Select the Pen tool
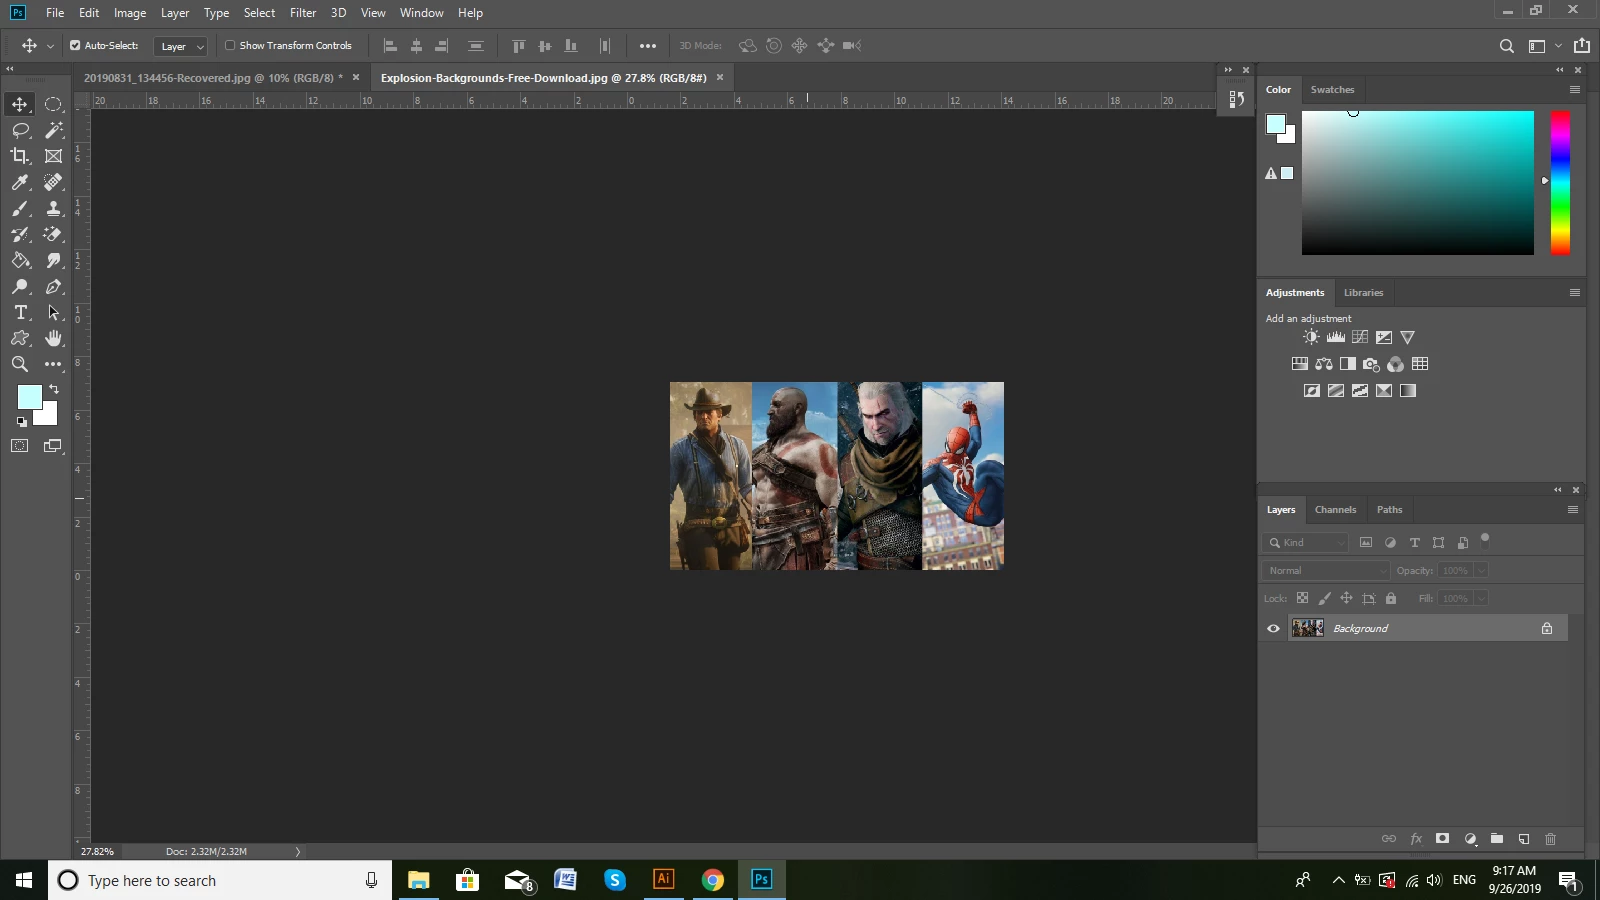 point(54,286)
